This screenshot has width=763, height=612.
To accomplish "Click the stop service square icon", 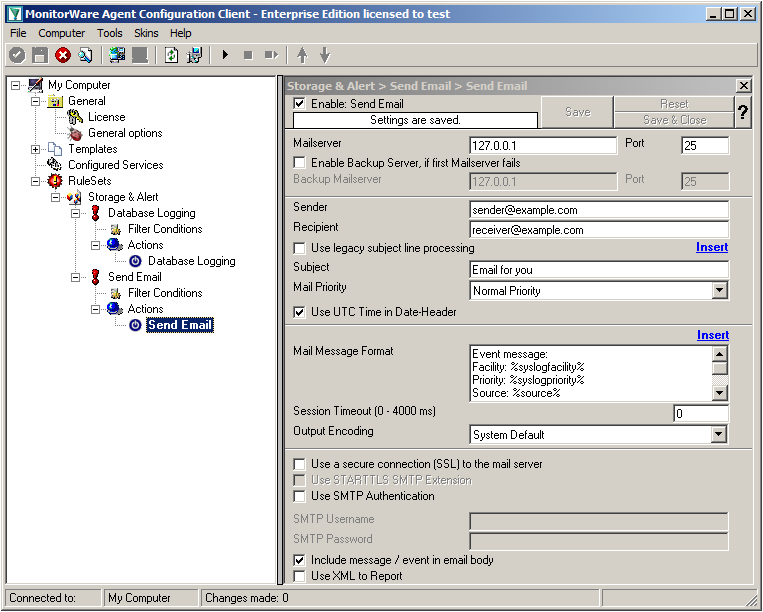I will pyautogui.click(x=248, y=55).
